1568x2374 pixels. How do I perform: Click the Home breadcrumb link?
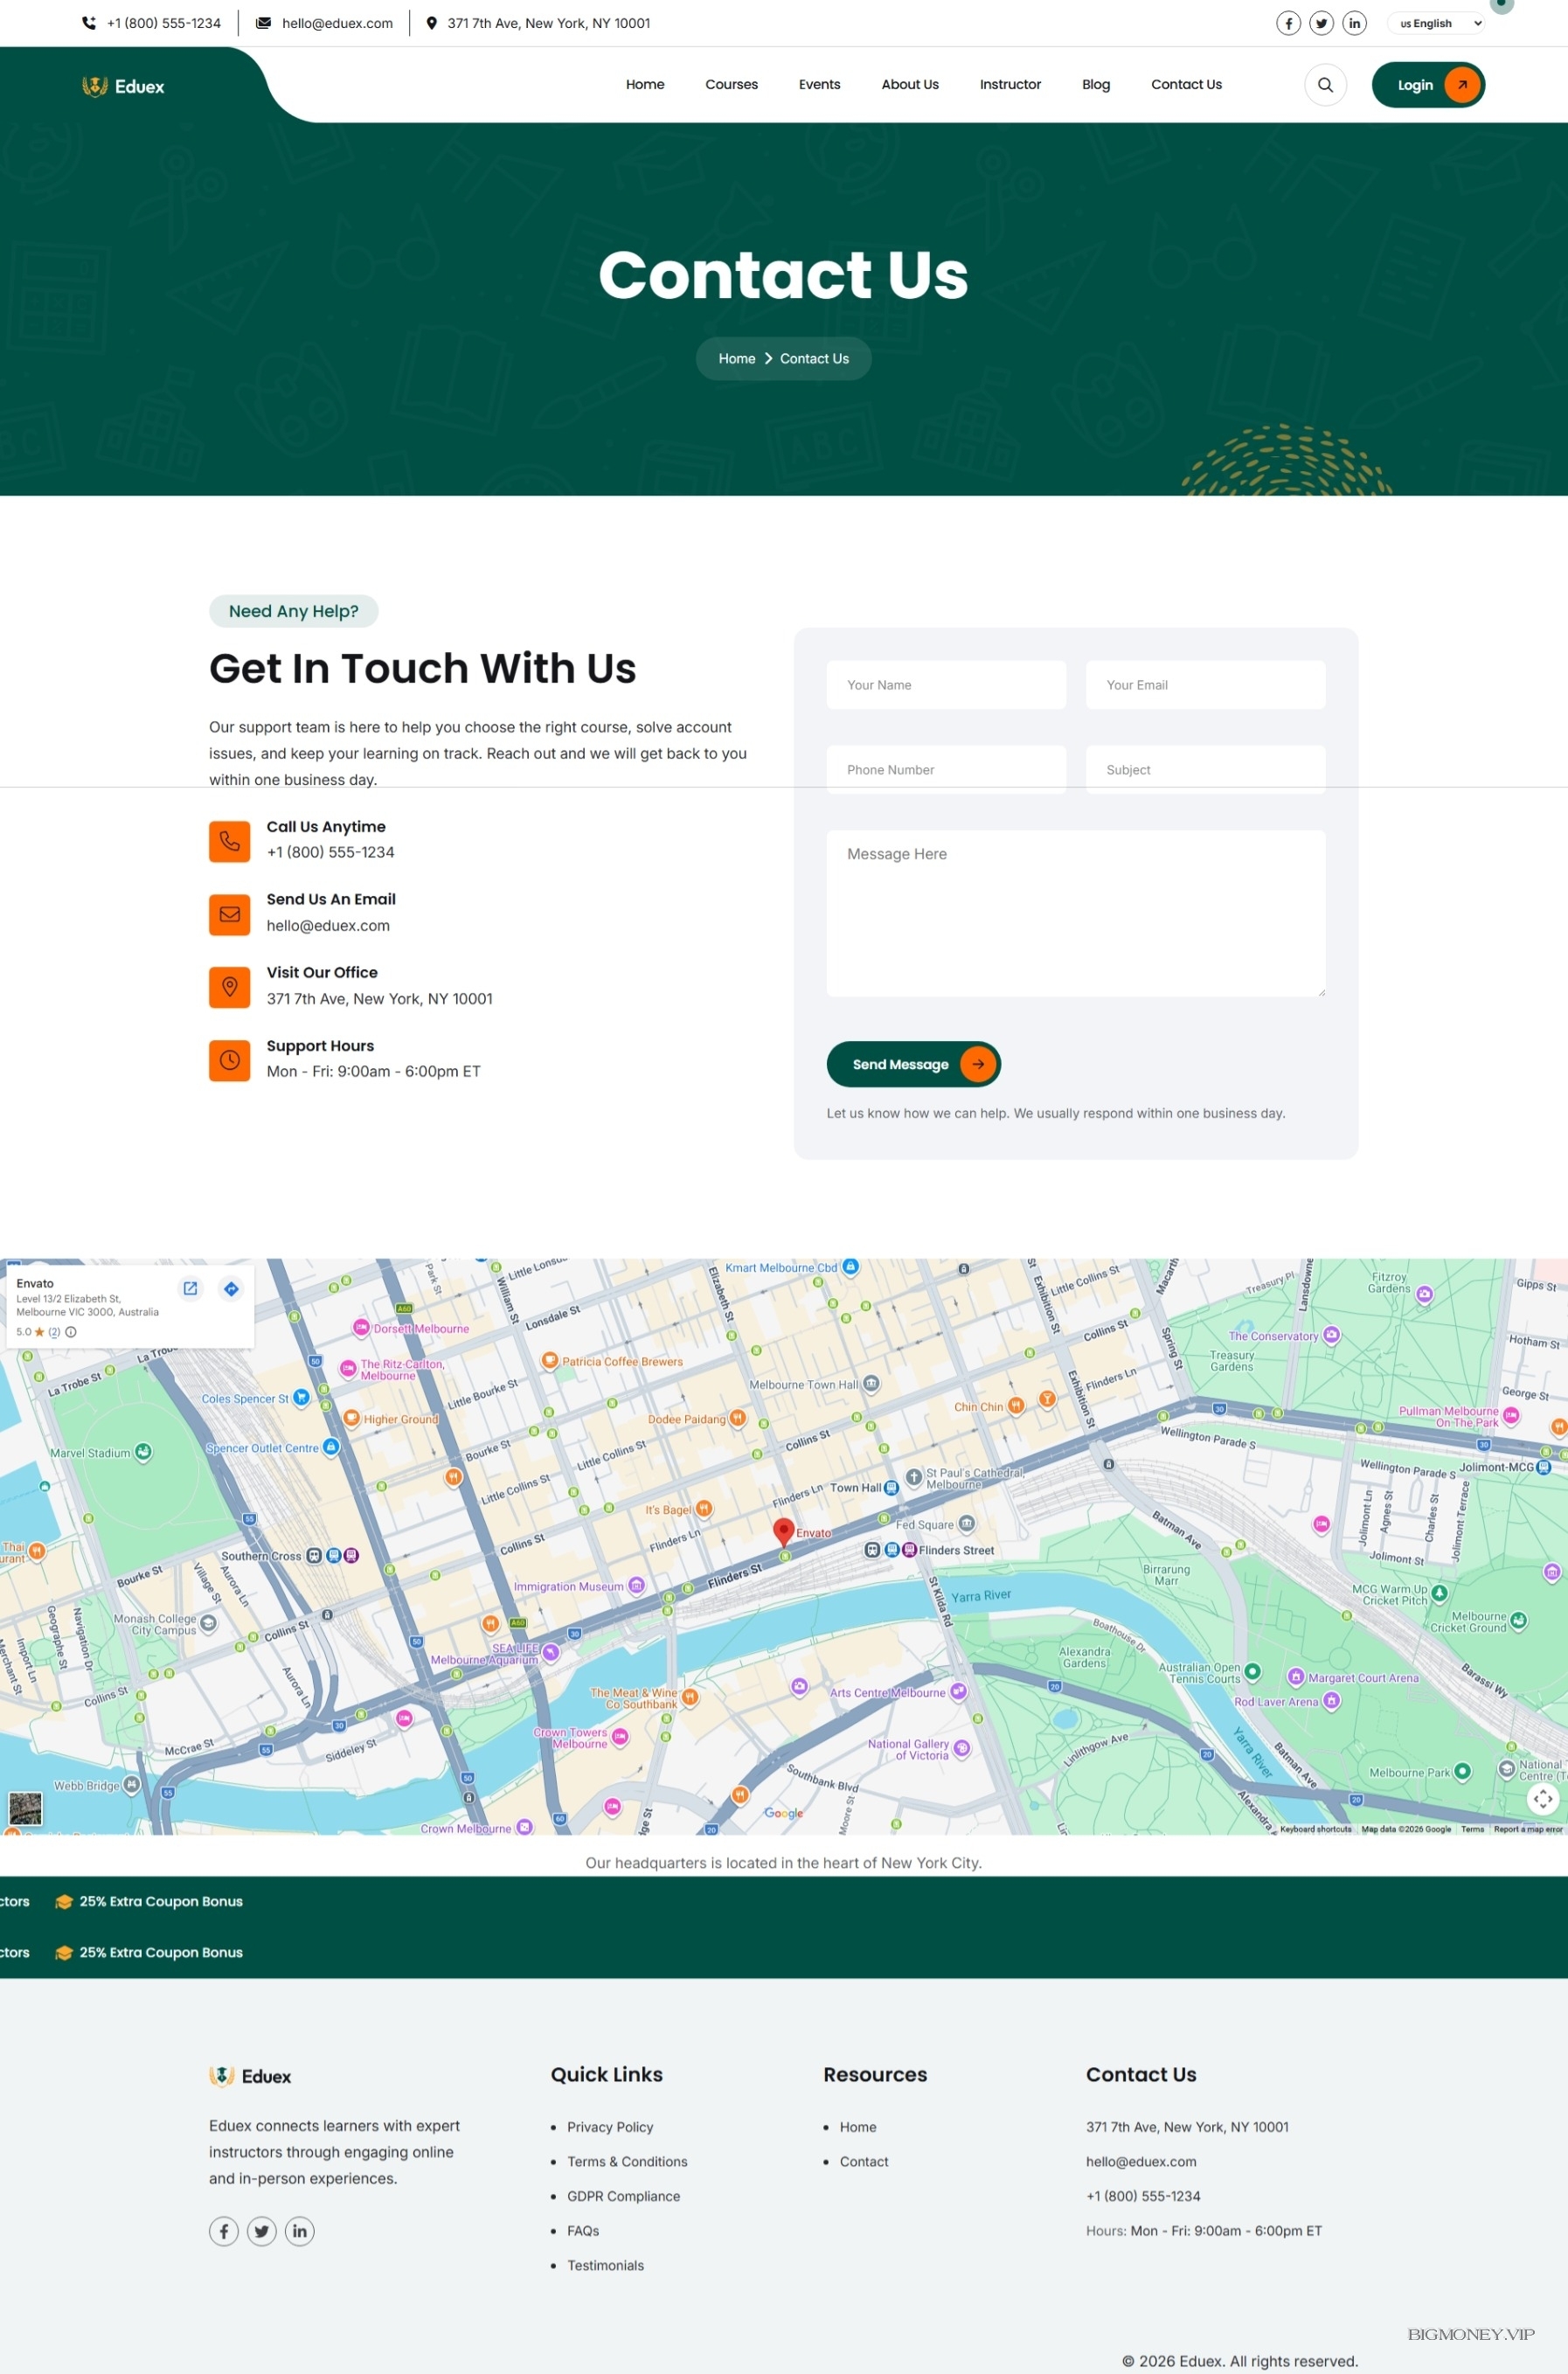736,359
